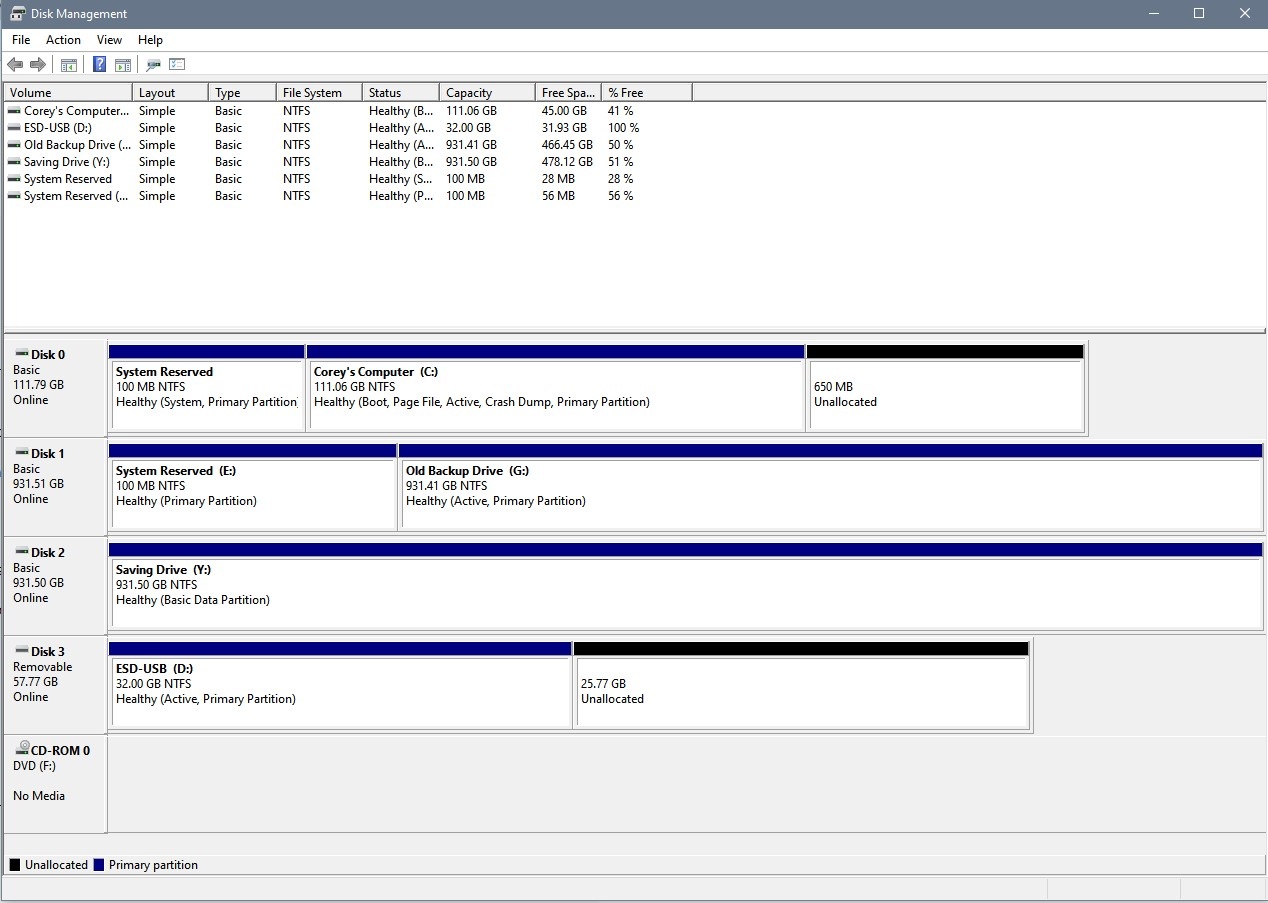The height and width of the screenshot is (903, 1268).
Task: Open Help using the question mark toolbar icon
Action: pos(99,64)
